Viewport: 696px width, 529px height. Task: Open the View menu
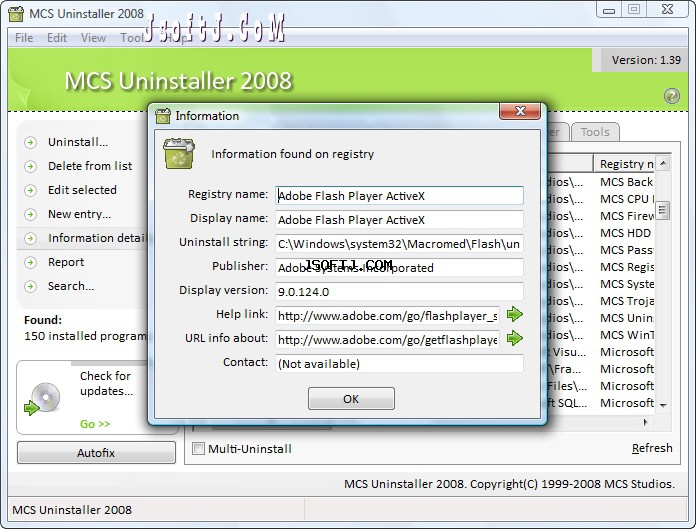tap(93, 38)
